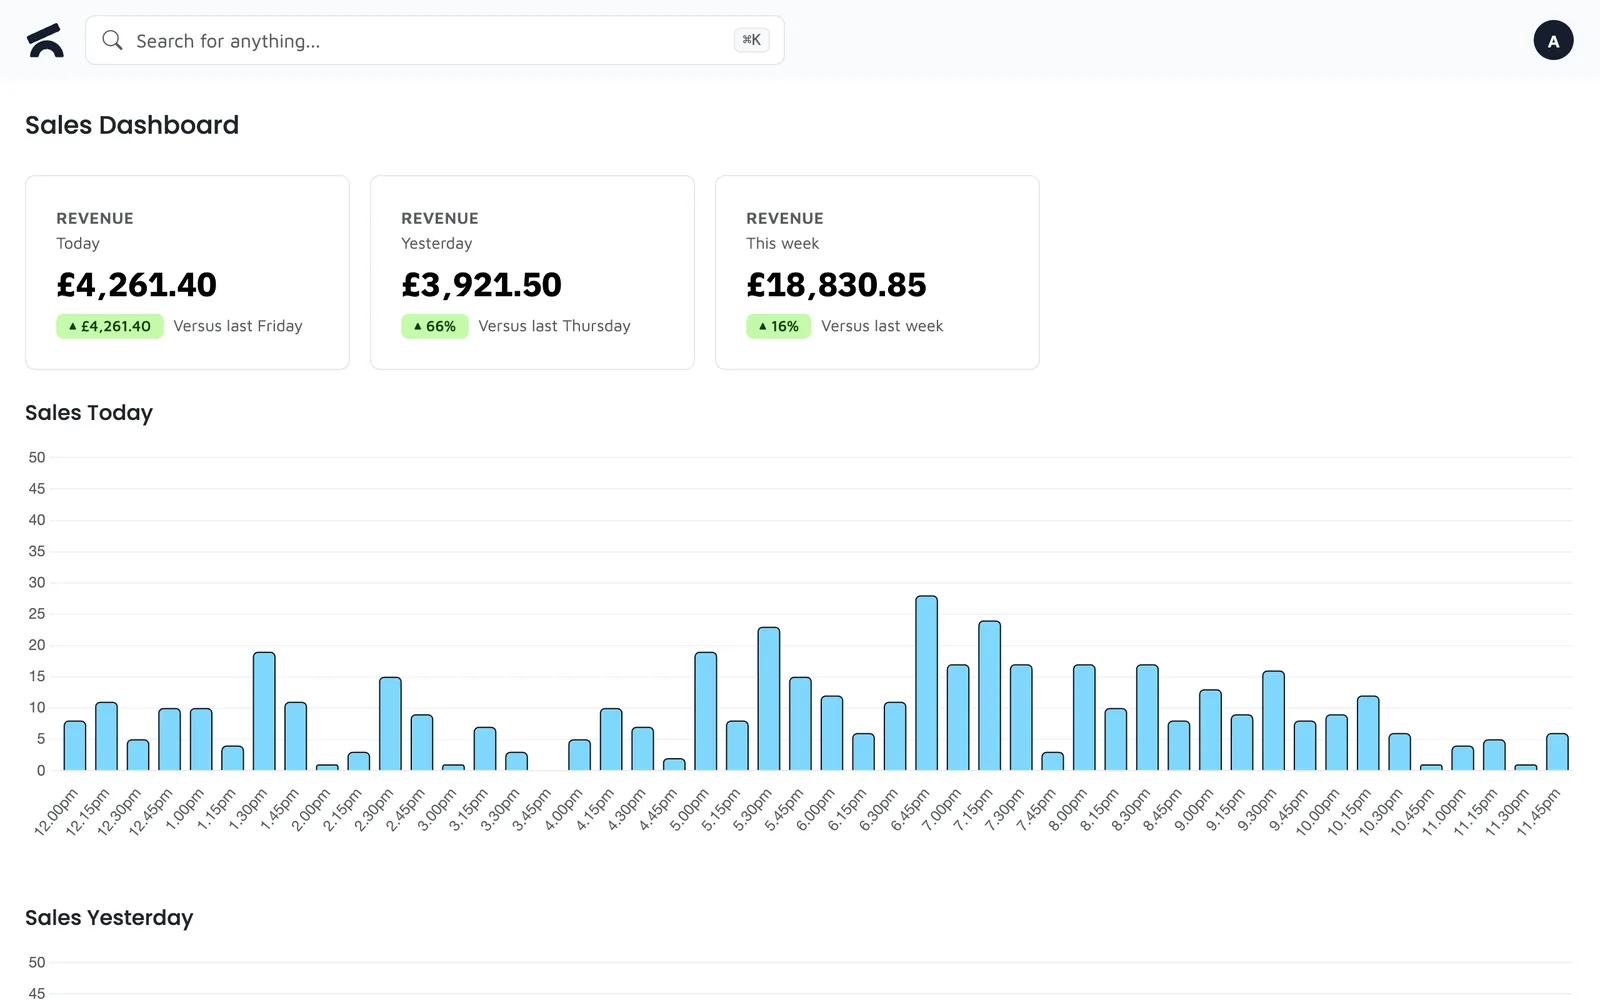Viewport: 1600px width, 1000px height.
Task: Click the 6.45pm bar in Sales Today
Action: (x=926, y=683)
